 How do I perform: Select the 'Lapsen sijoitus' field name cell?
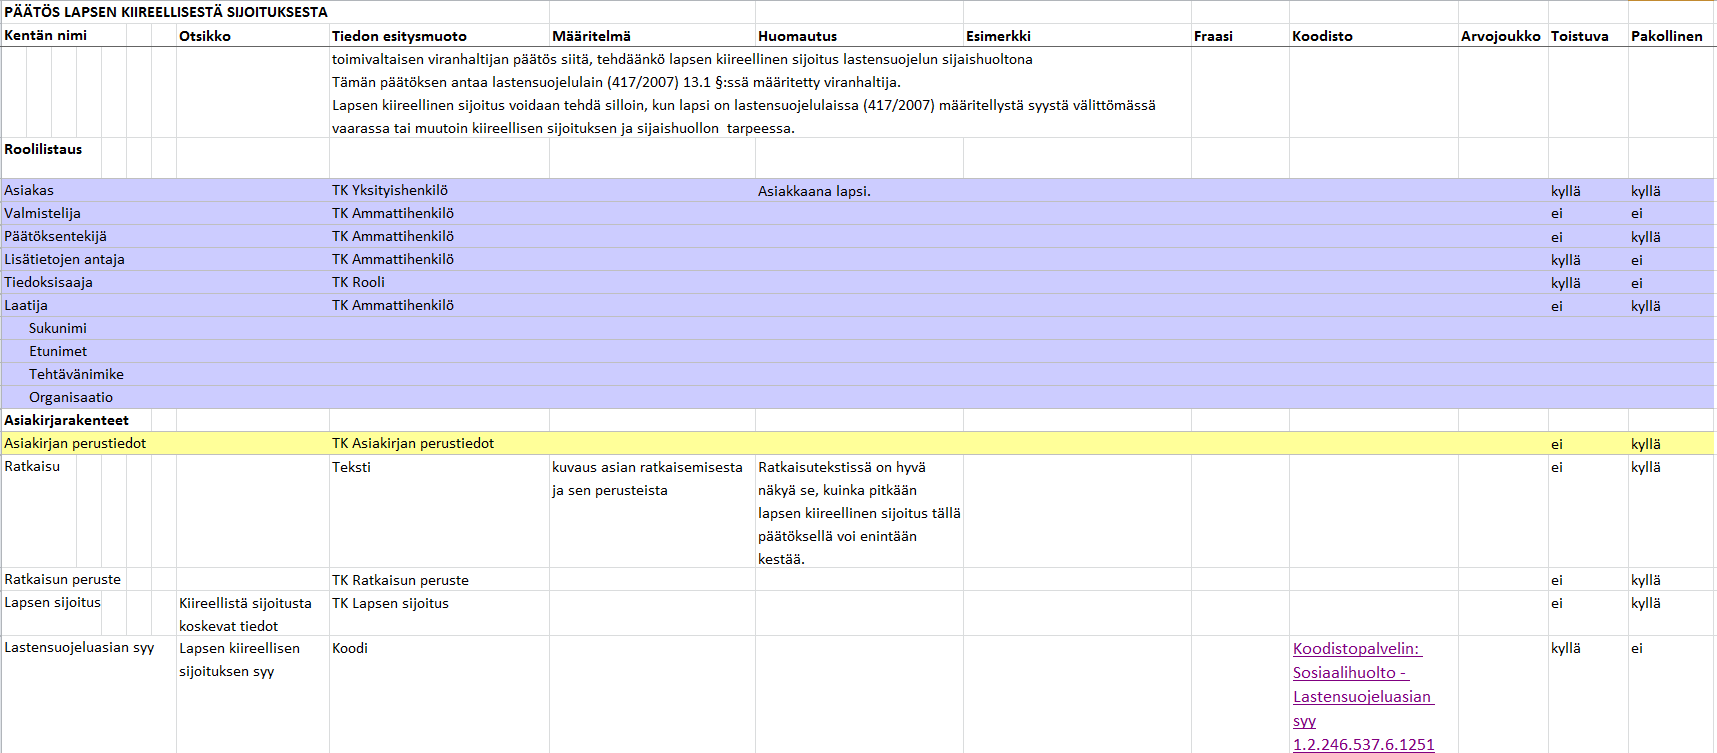pyautogui.click(x=52, y=602)
